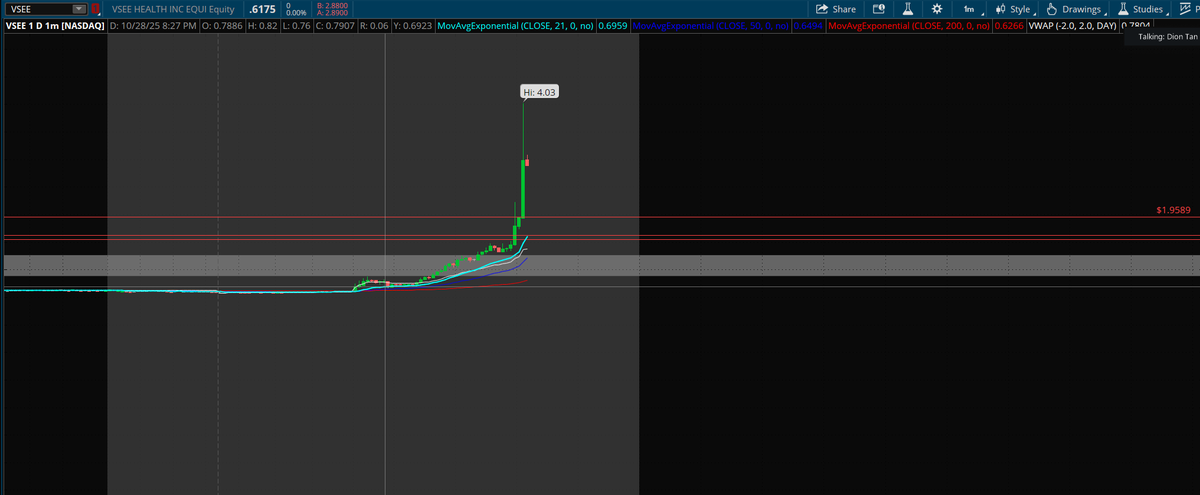Open the Drawings menu
The height and width of the screenshot is (495, 1200).
click(x=1074, y=9)
